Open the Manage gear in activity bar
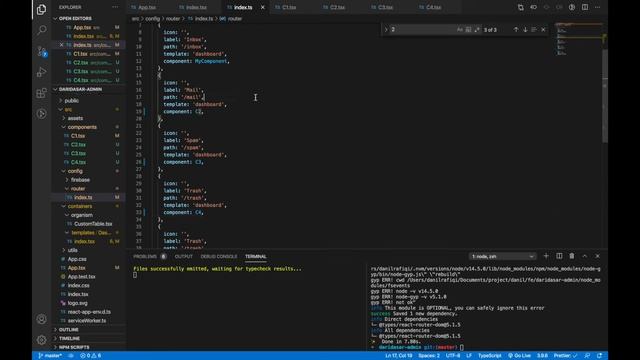The height and width of the screenshot is (360, 640). coord(41,340)
